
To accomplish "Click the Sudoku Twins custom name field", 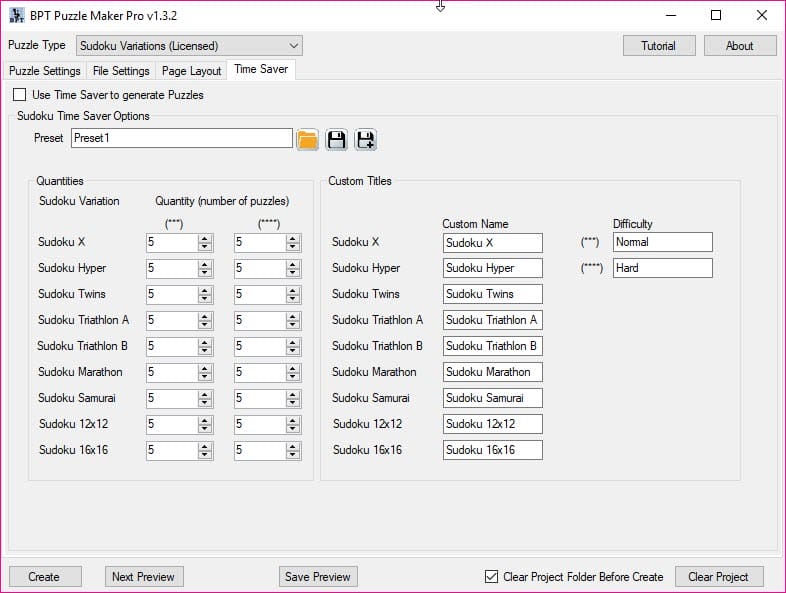I will tap(493, 294).
